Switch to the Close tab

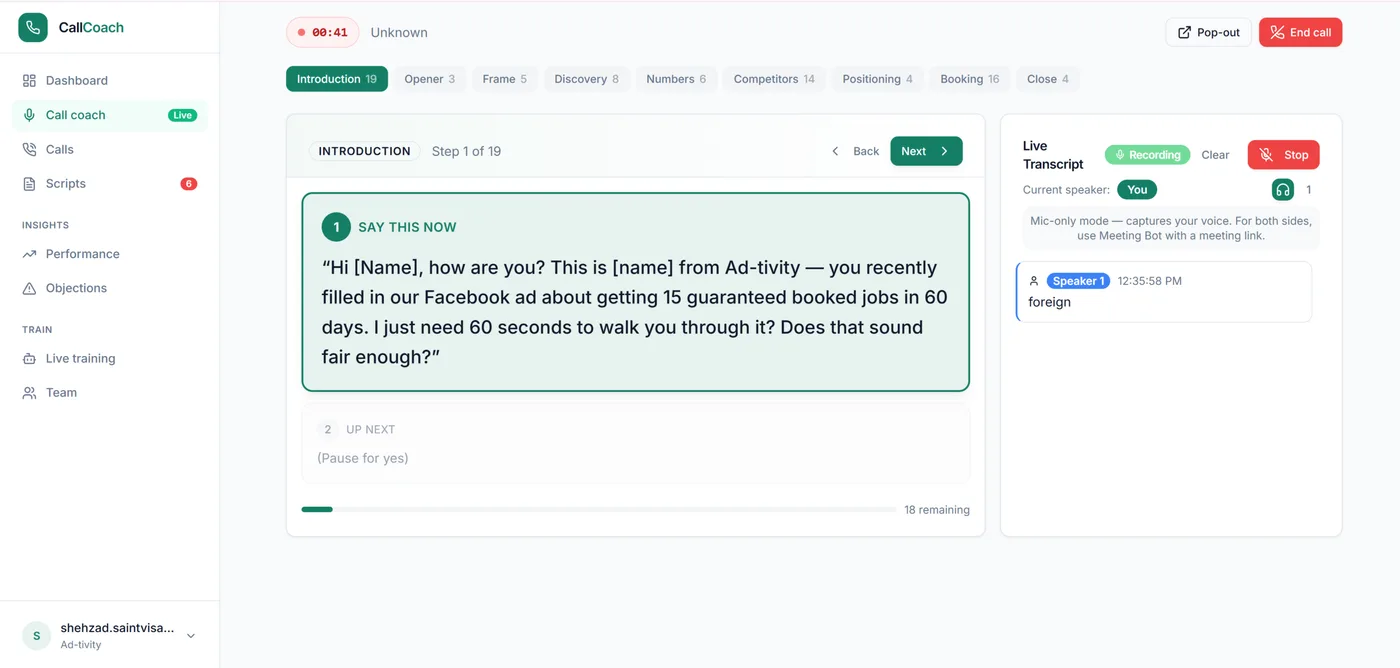coord(1048,79)
